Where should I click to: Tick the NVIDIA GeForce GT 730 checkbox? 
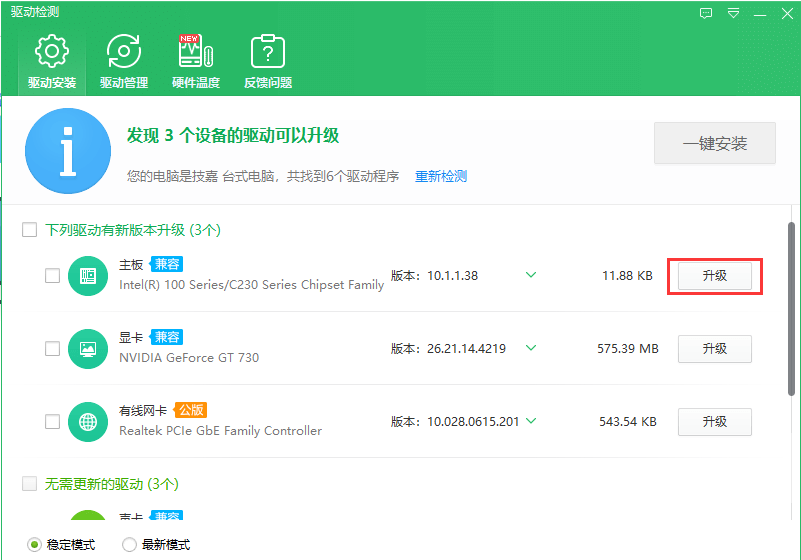(53, 349)
